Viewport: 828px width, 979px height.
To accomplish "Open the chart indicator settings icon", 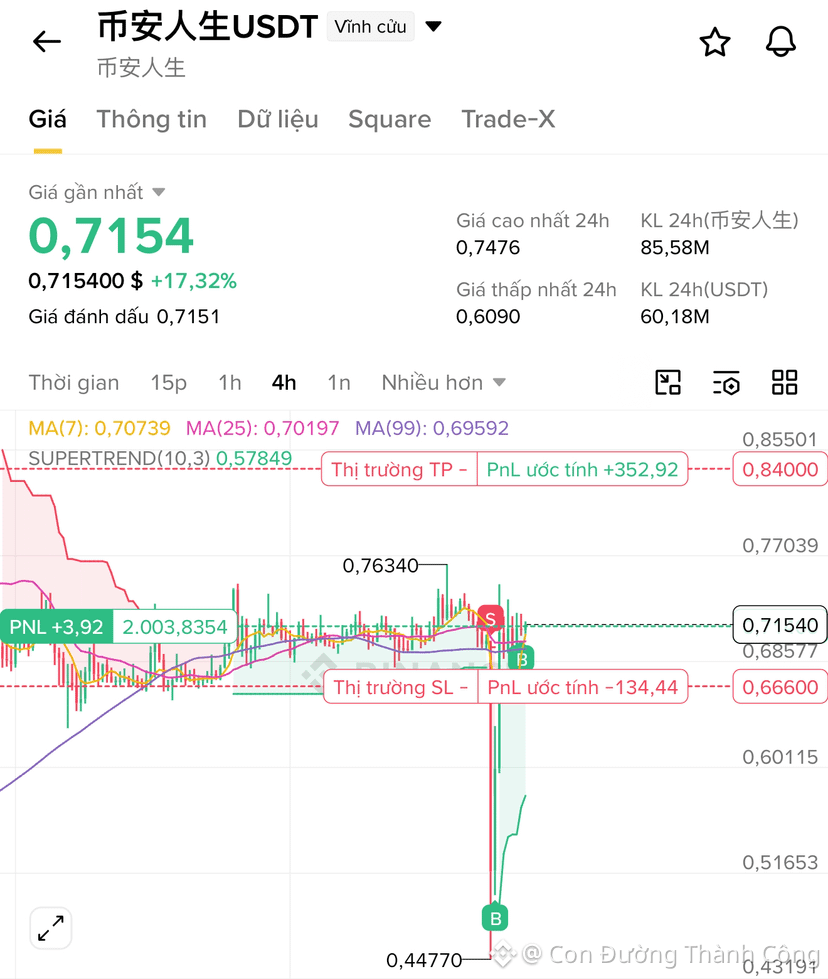I will [x=726, y=383].
